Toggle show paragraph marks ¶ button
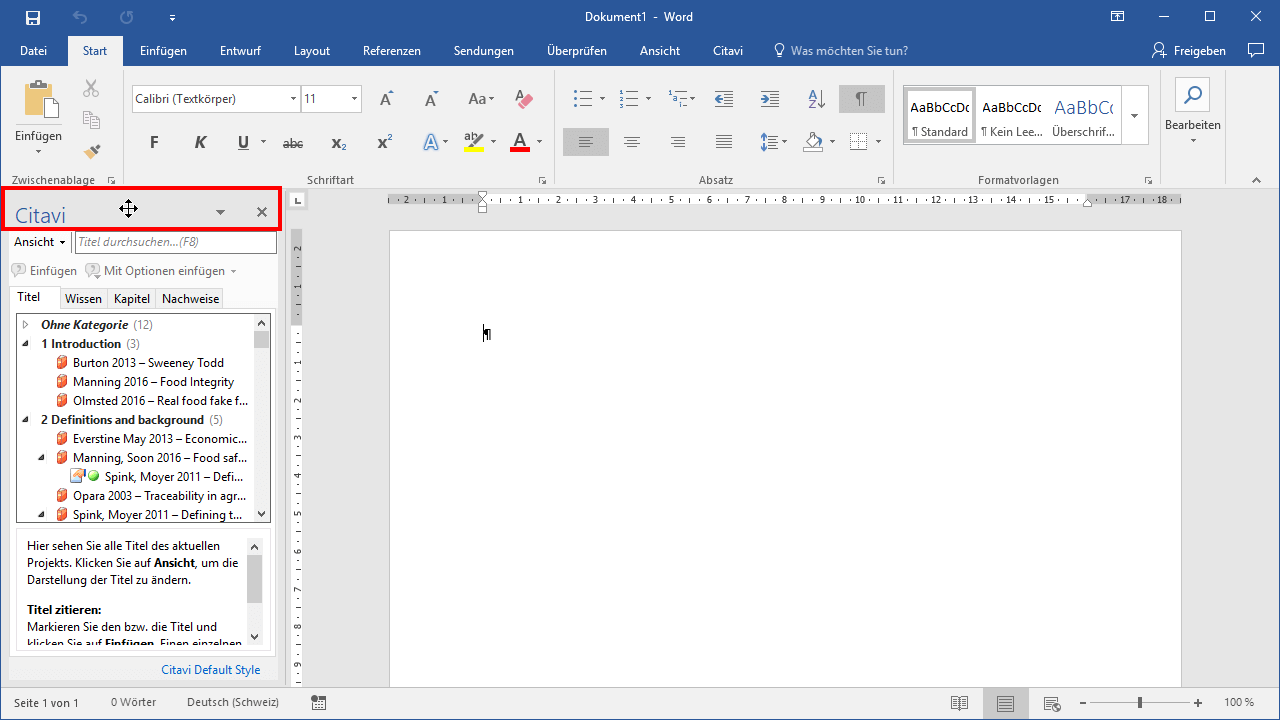1280x720 pixels. [861, 99]
